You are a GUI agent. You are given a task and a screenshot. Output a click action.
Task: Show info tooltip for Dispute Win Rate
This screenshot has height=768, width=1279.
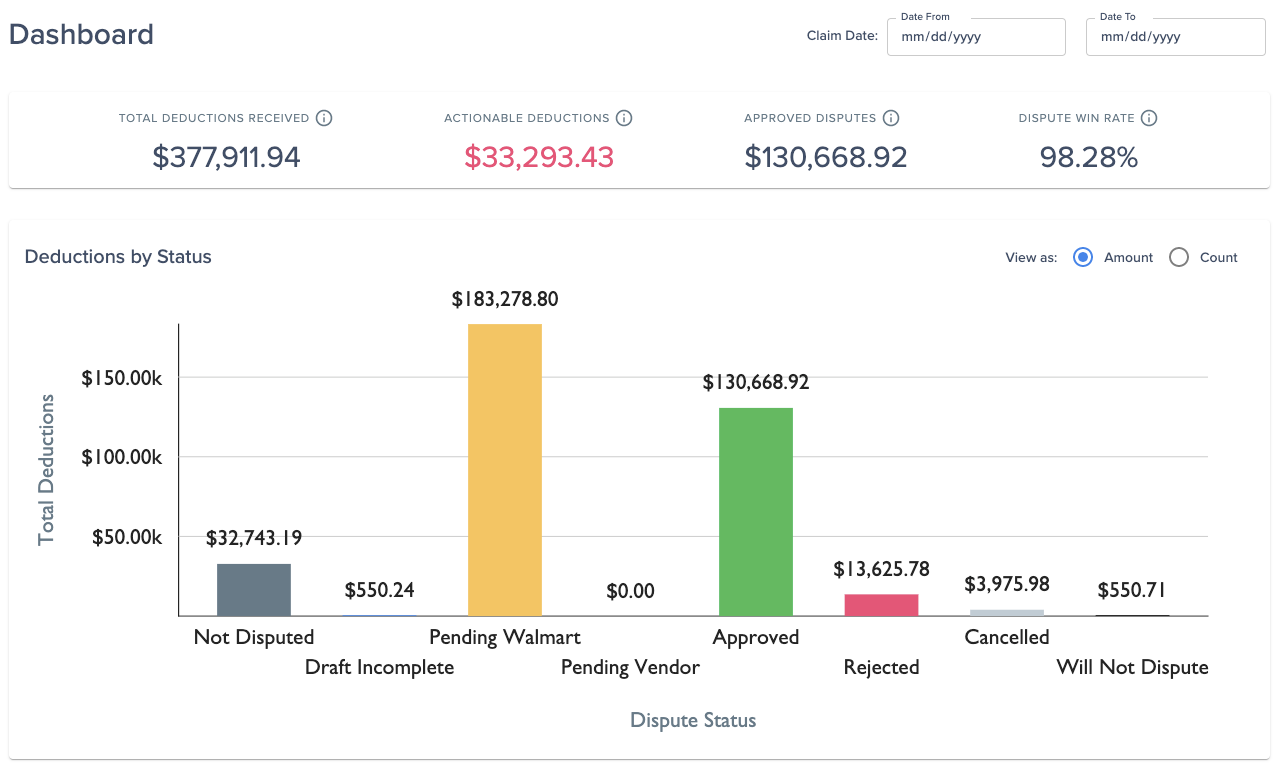pos(1149,118)
